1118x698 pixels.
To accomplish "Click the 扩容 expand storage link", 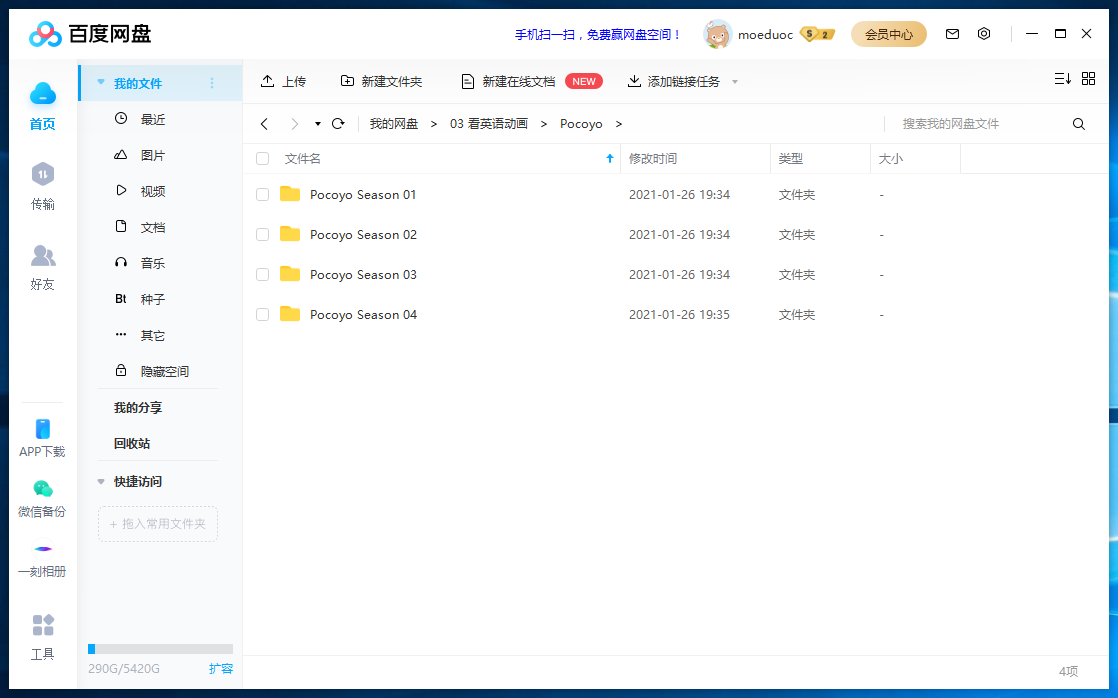I will [x=221, y=668].
